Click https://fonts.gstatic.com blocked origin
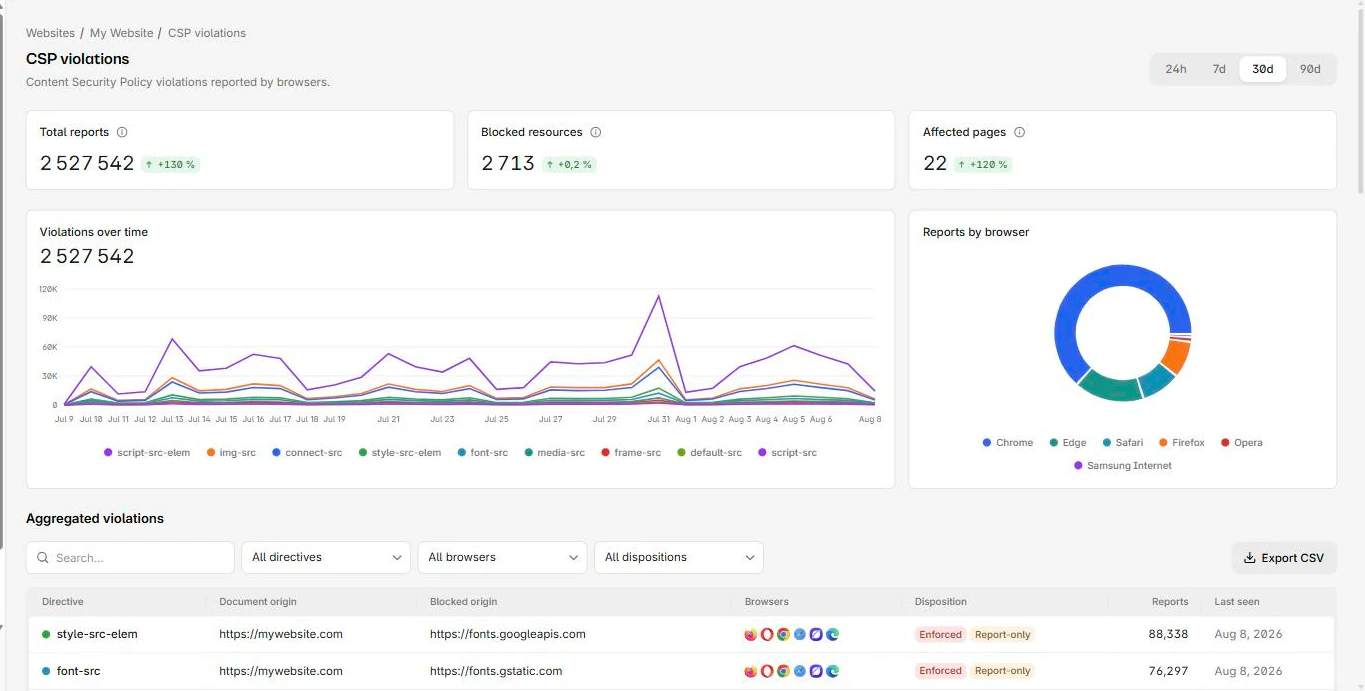1365x691 pixels. [496, 671]
